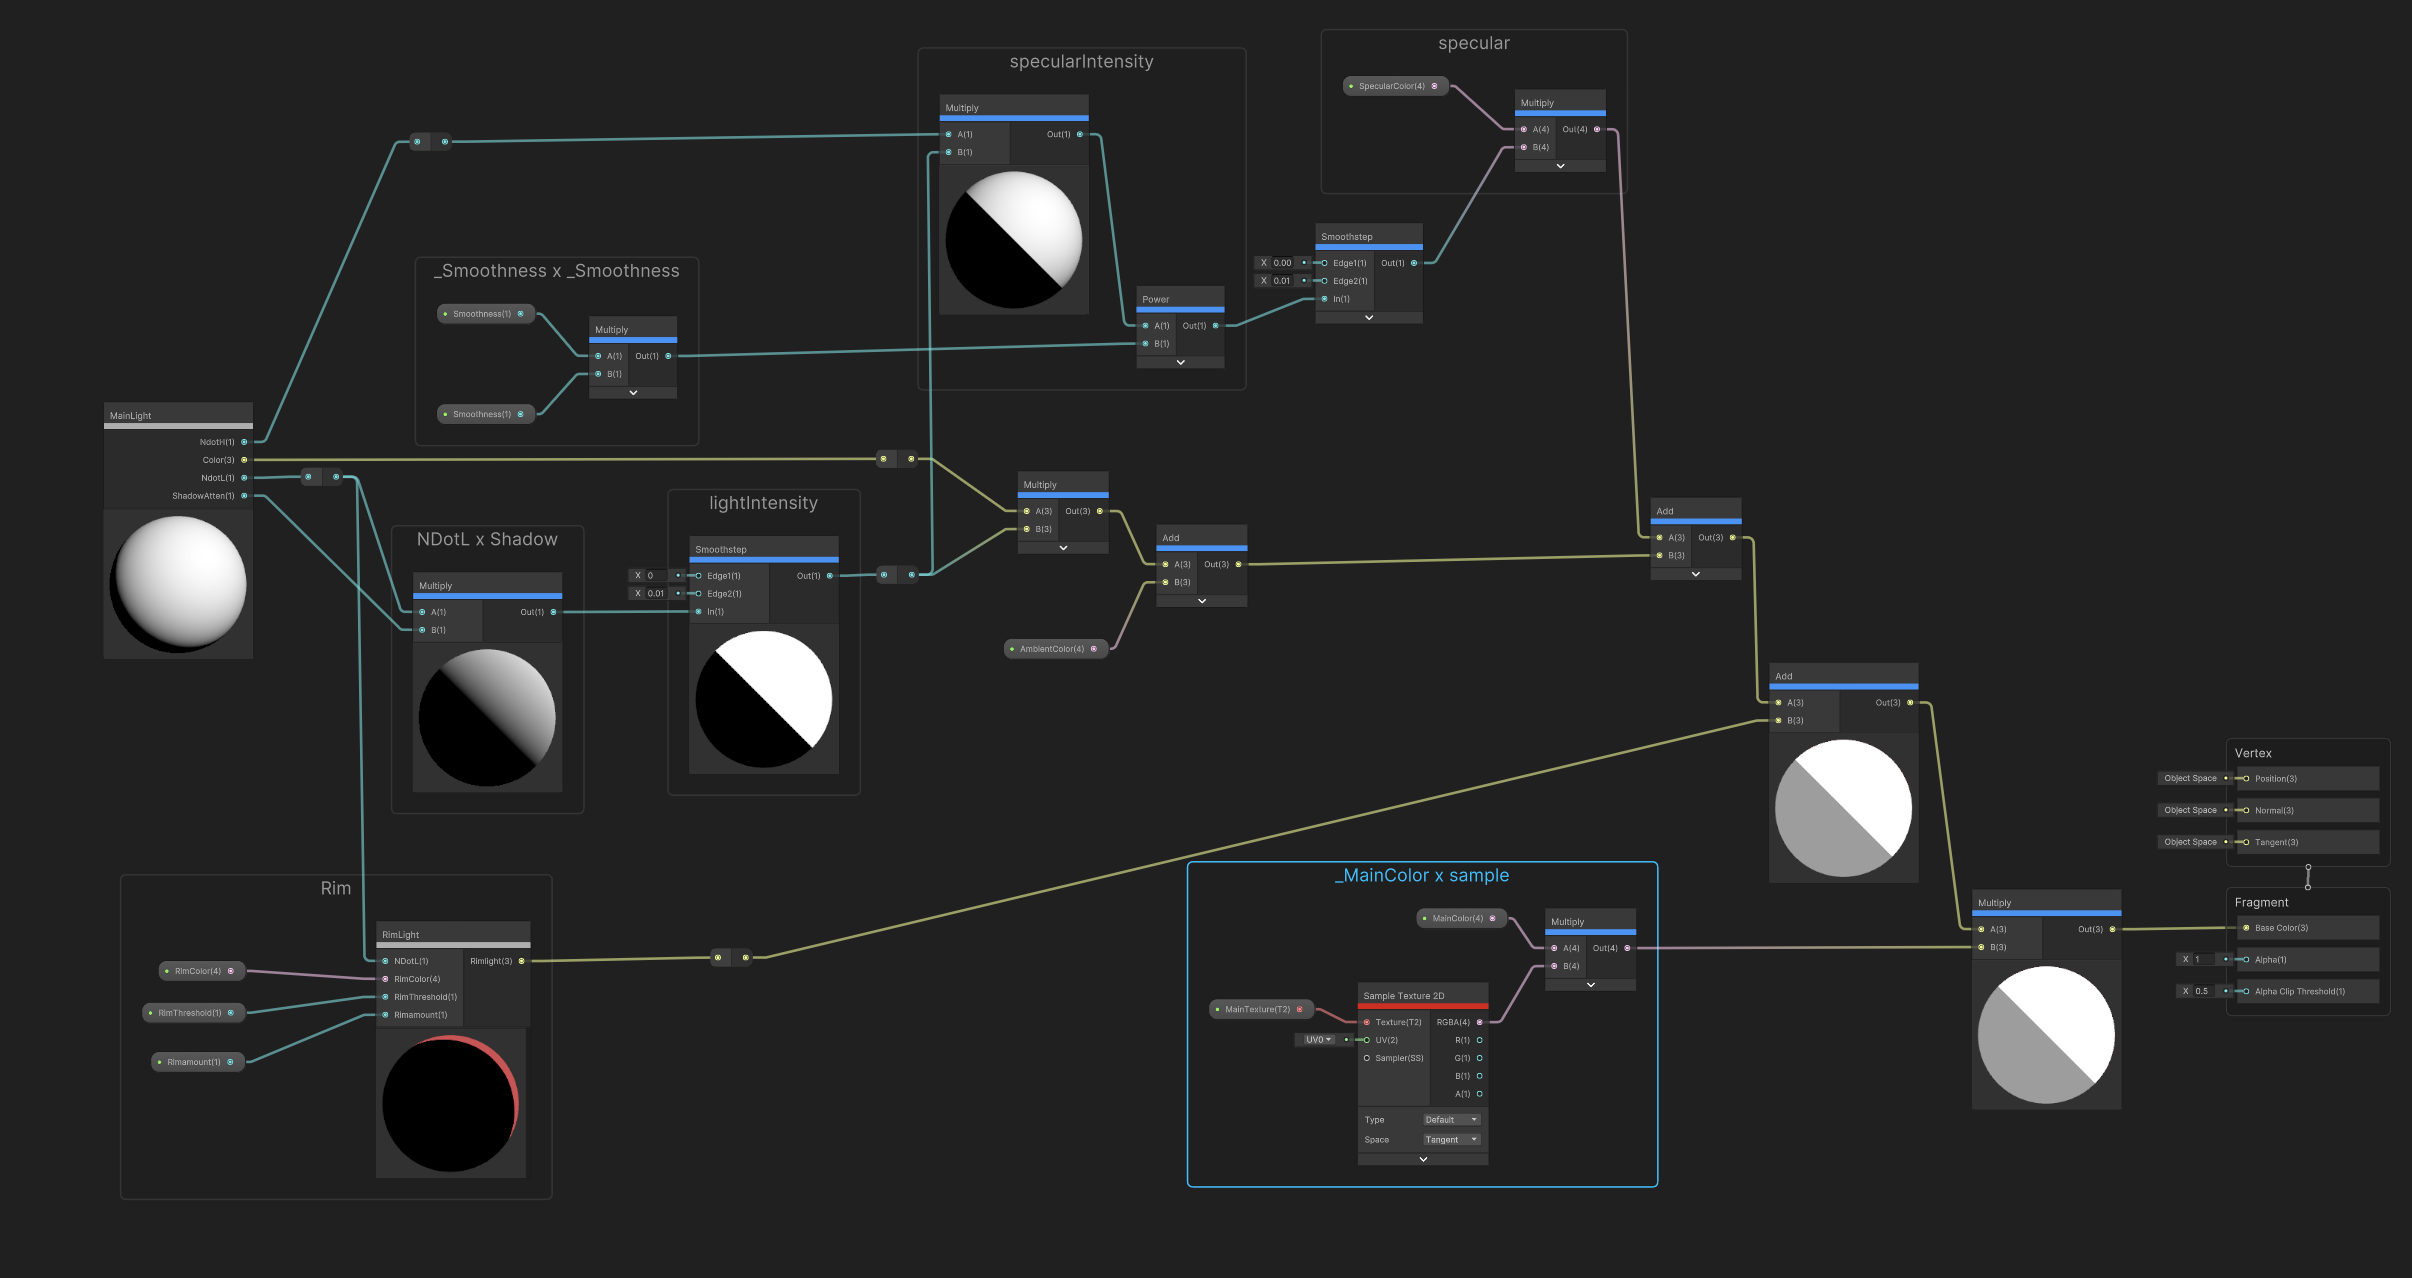
Task: Click the G(1) output port on Sample Texture 2D
Action: coord(1479,1058)
